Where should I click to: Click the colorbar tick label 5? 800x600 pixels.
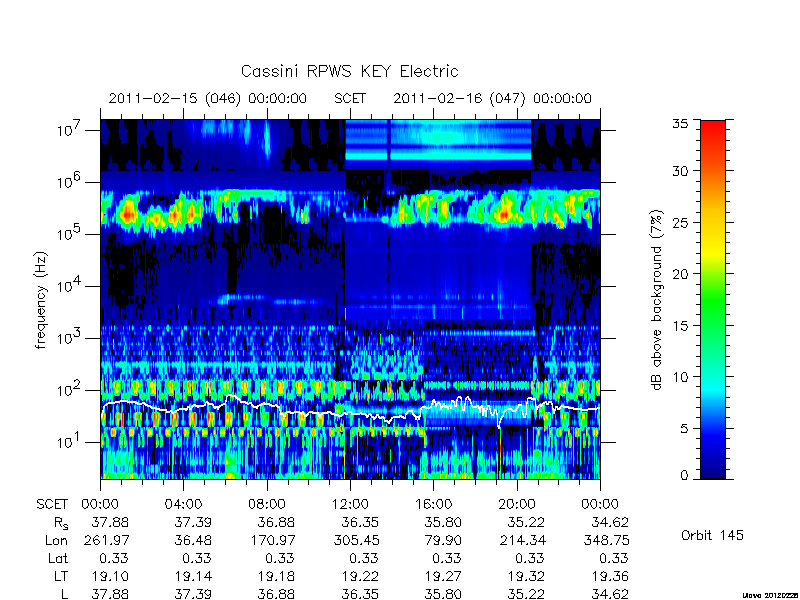[x=684, y=428]
